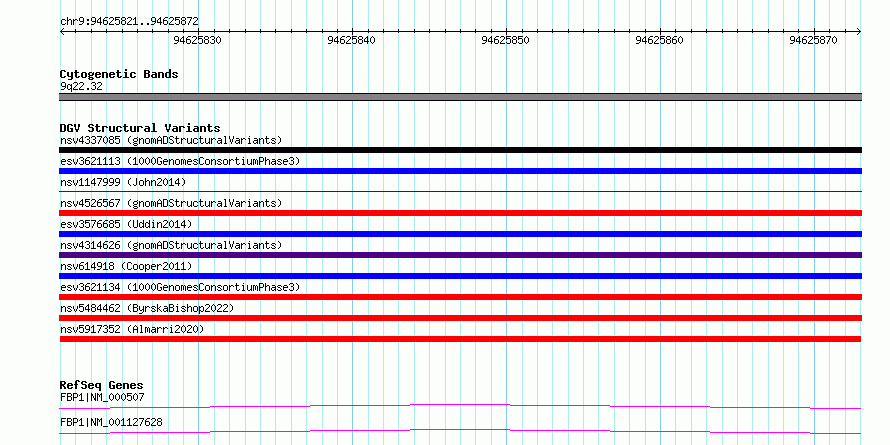Select the Cytogenetic Bands track title

click(x=119, y=74)
